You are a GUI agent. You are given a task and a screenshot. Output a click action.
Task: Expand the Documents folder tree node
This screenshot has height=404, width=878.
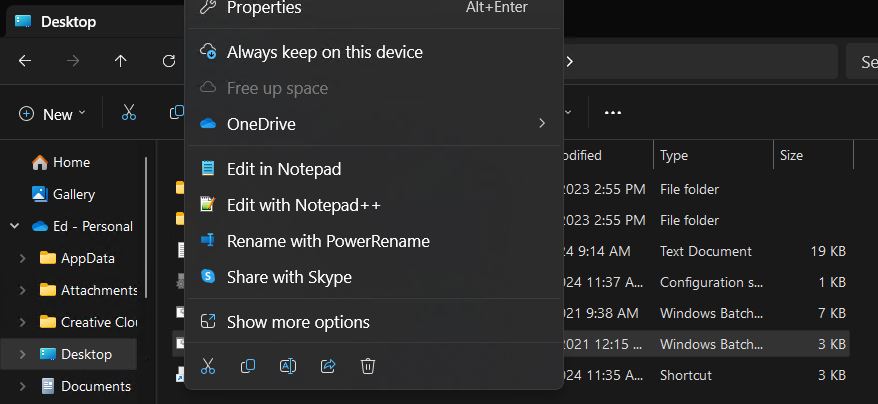pos(22,386)
